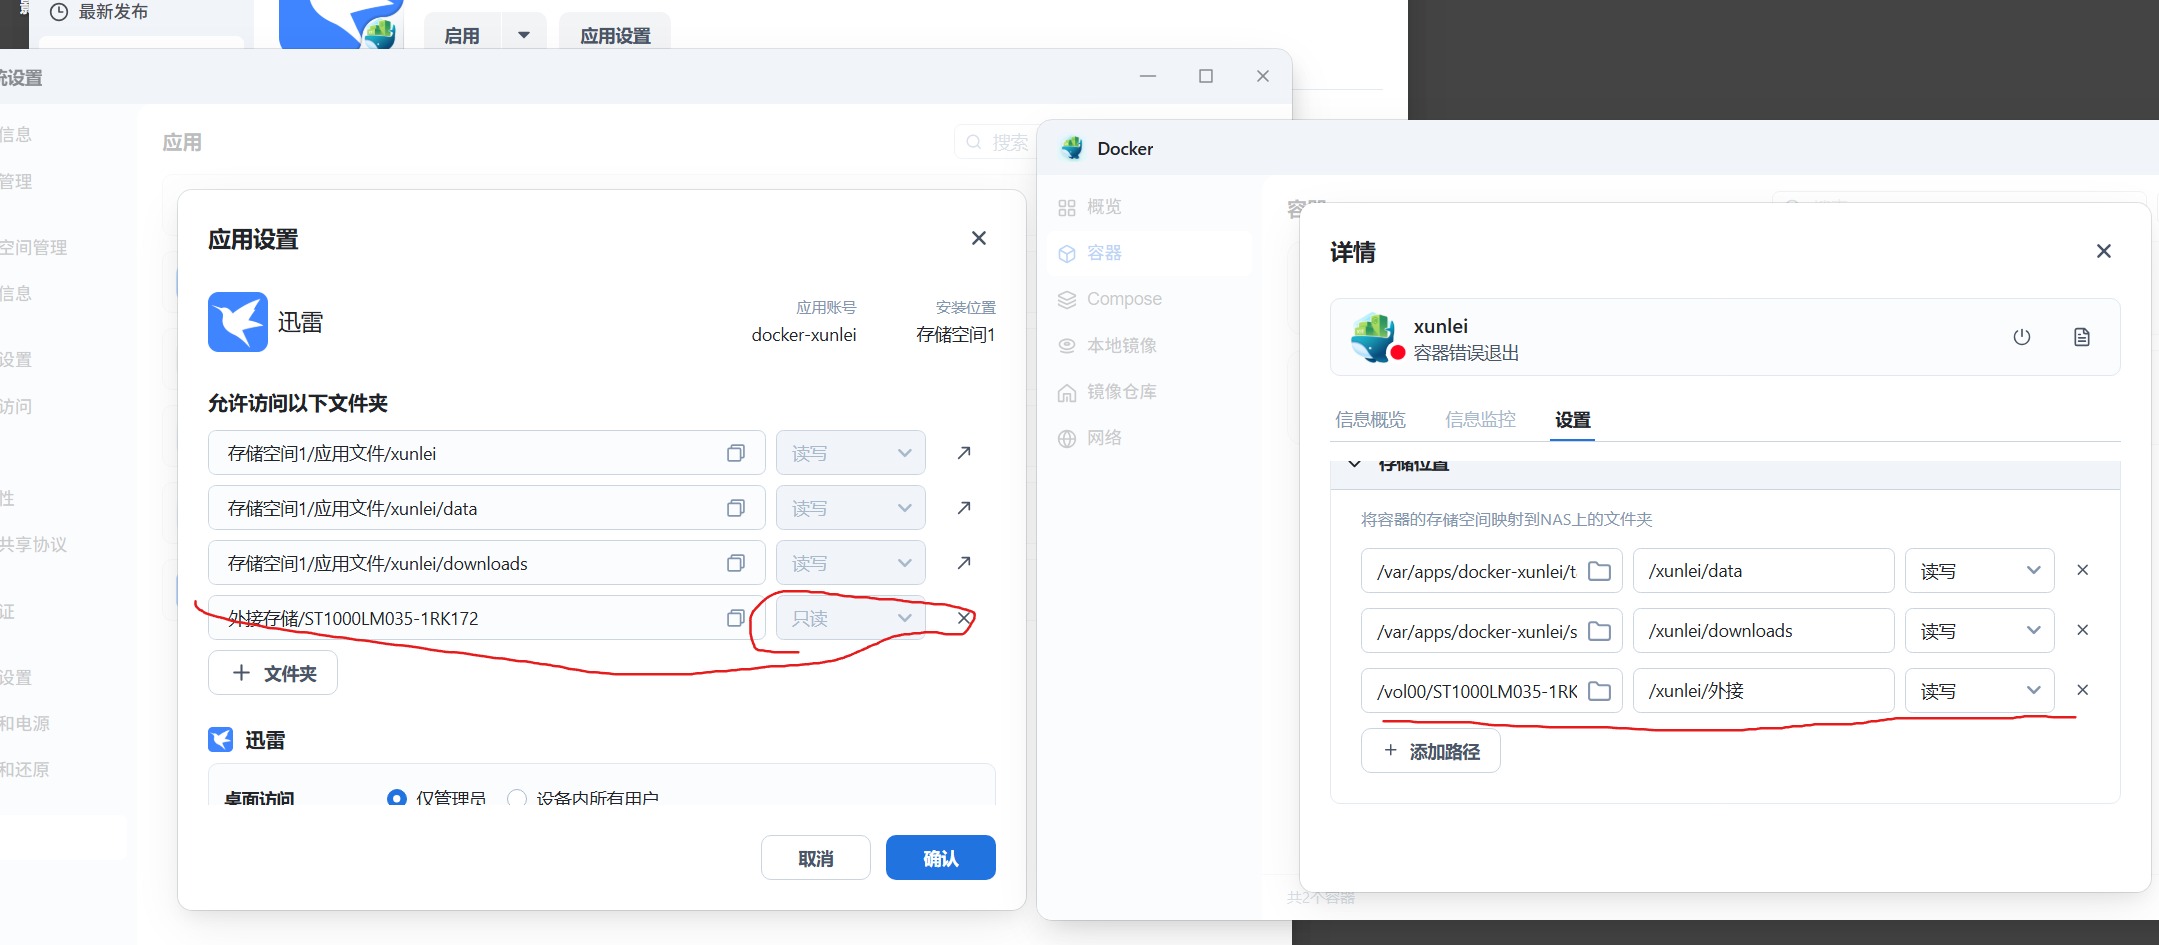The height and width of the screenshot is (945, 2159).
Task: Open 存储空间1/应用文件/xunlei folder via arrow icon
Action: [x=964, y=453]
